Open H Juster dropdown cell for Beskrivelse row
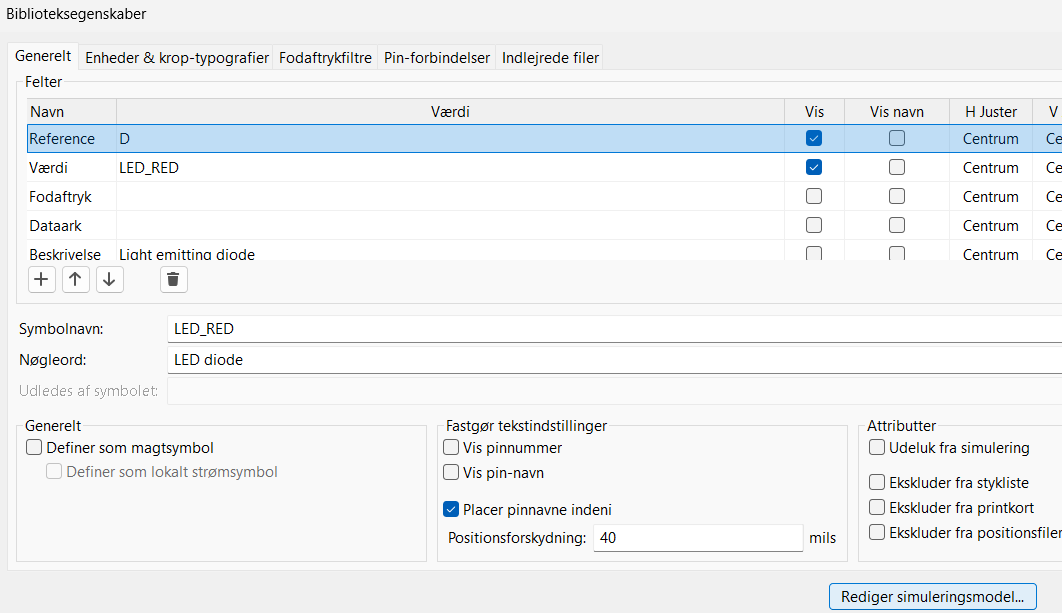The width and height of the screenshot is (1062, 613). click(990, 251)
